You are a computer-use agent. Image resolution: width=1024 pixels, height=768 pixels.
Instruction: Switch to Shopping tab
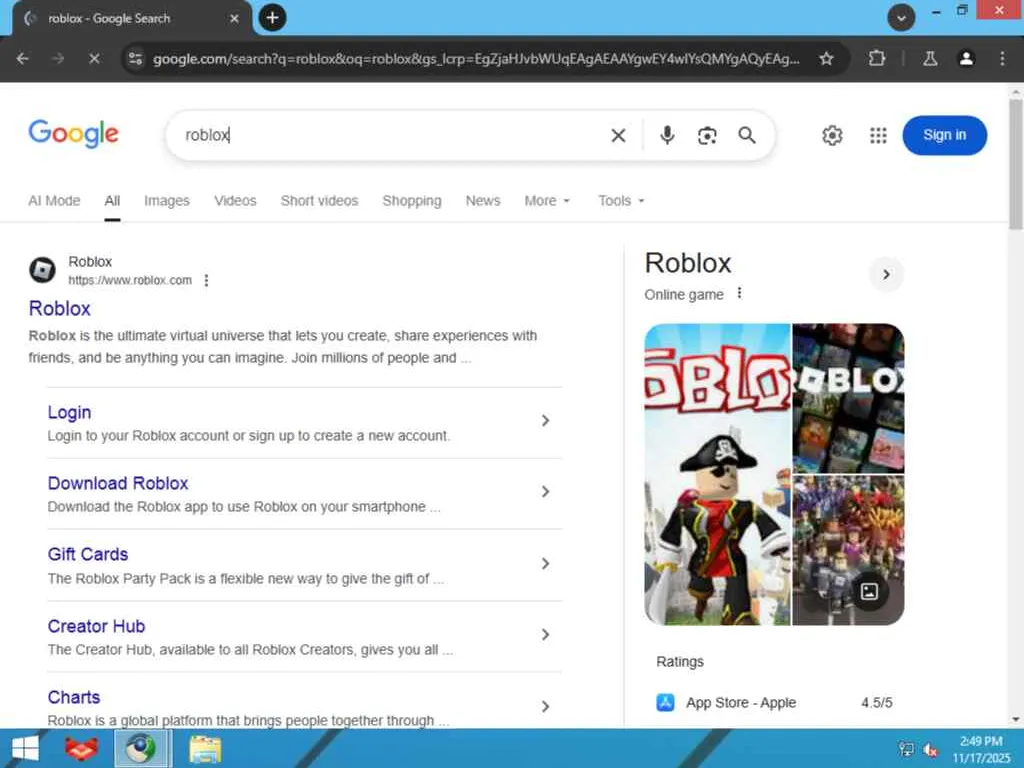click(411, 201)
